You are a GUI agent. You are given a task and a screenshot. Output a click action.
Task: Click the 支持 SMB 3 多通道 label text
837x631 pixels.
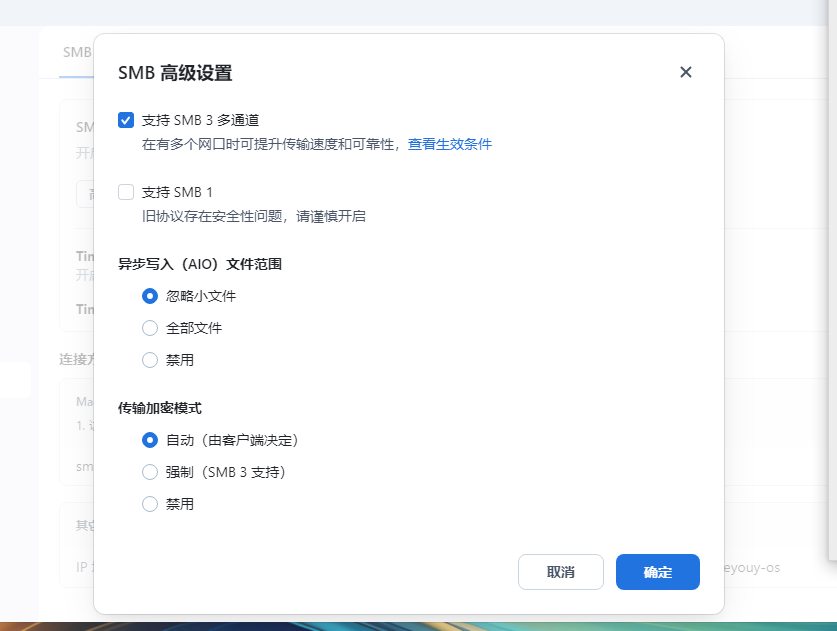200,120
